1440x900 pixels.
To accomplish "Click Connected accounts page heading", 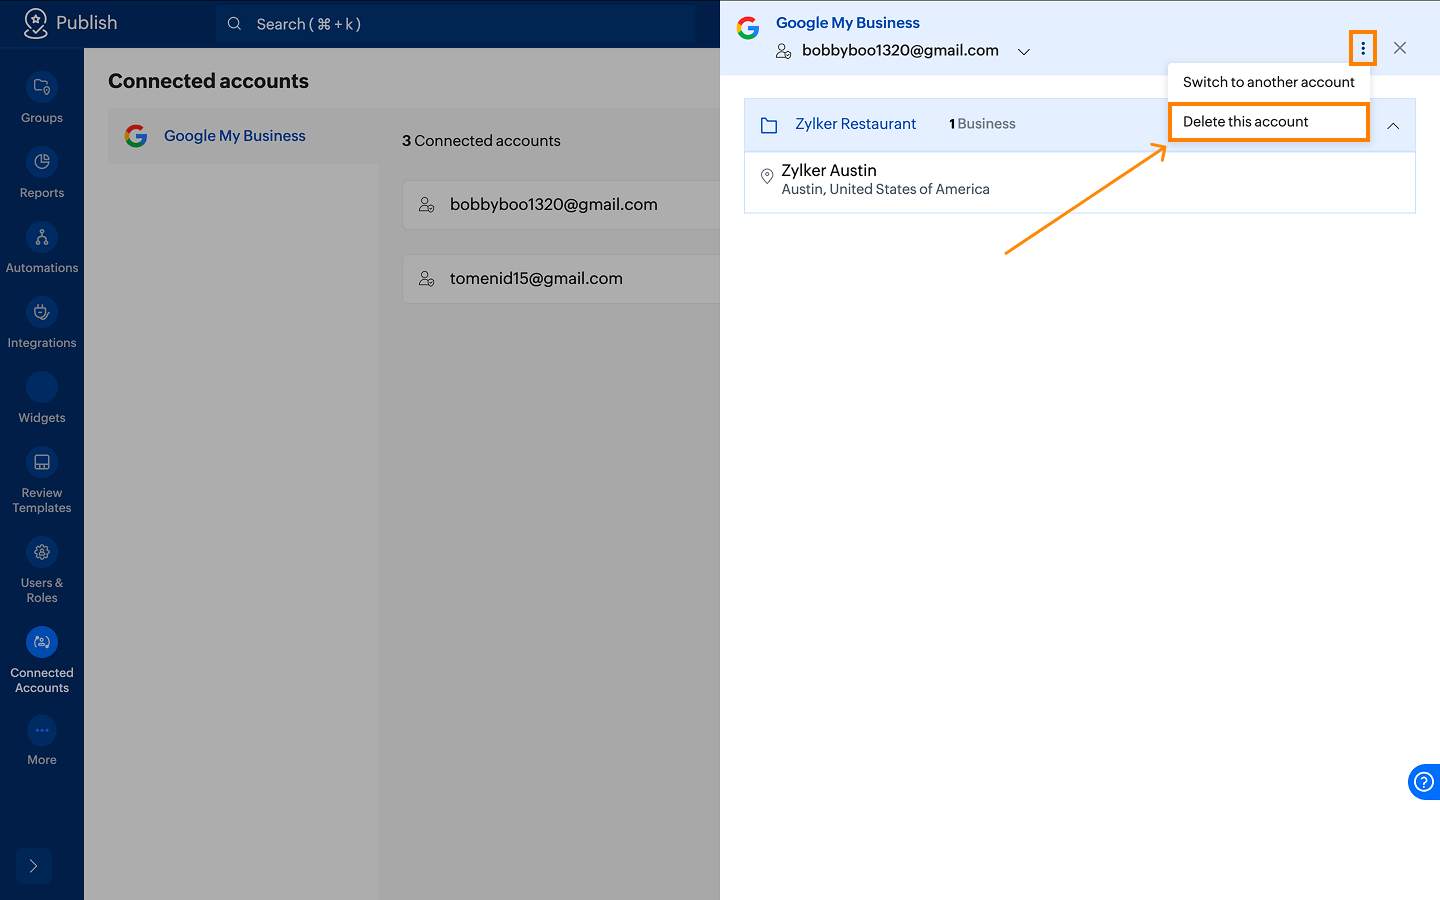I will 208,81.
